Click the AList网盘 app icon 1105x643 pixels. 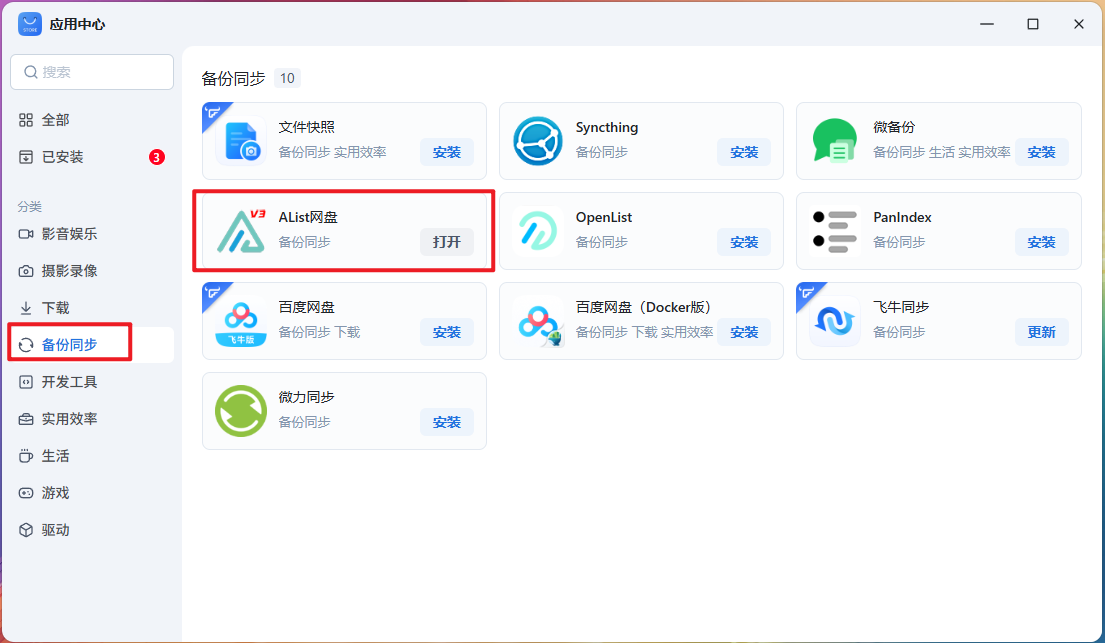(241, 231)
